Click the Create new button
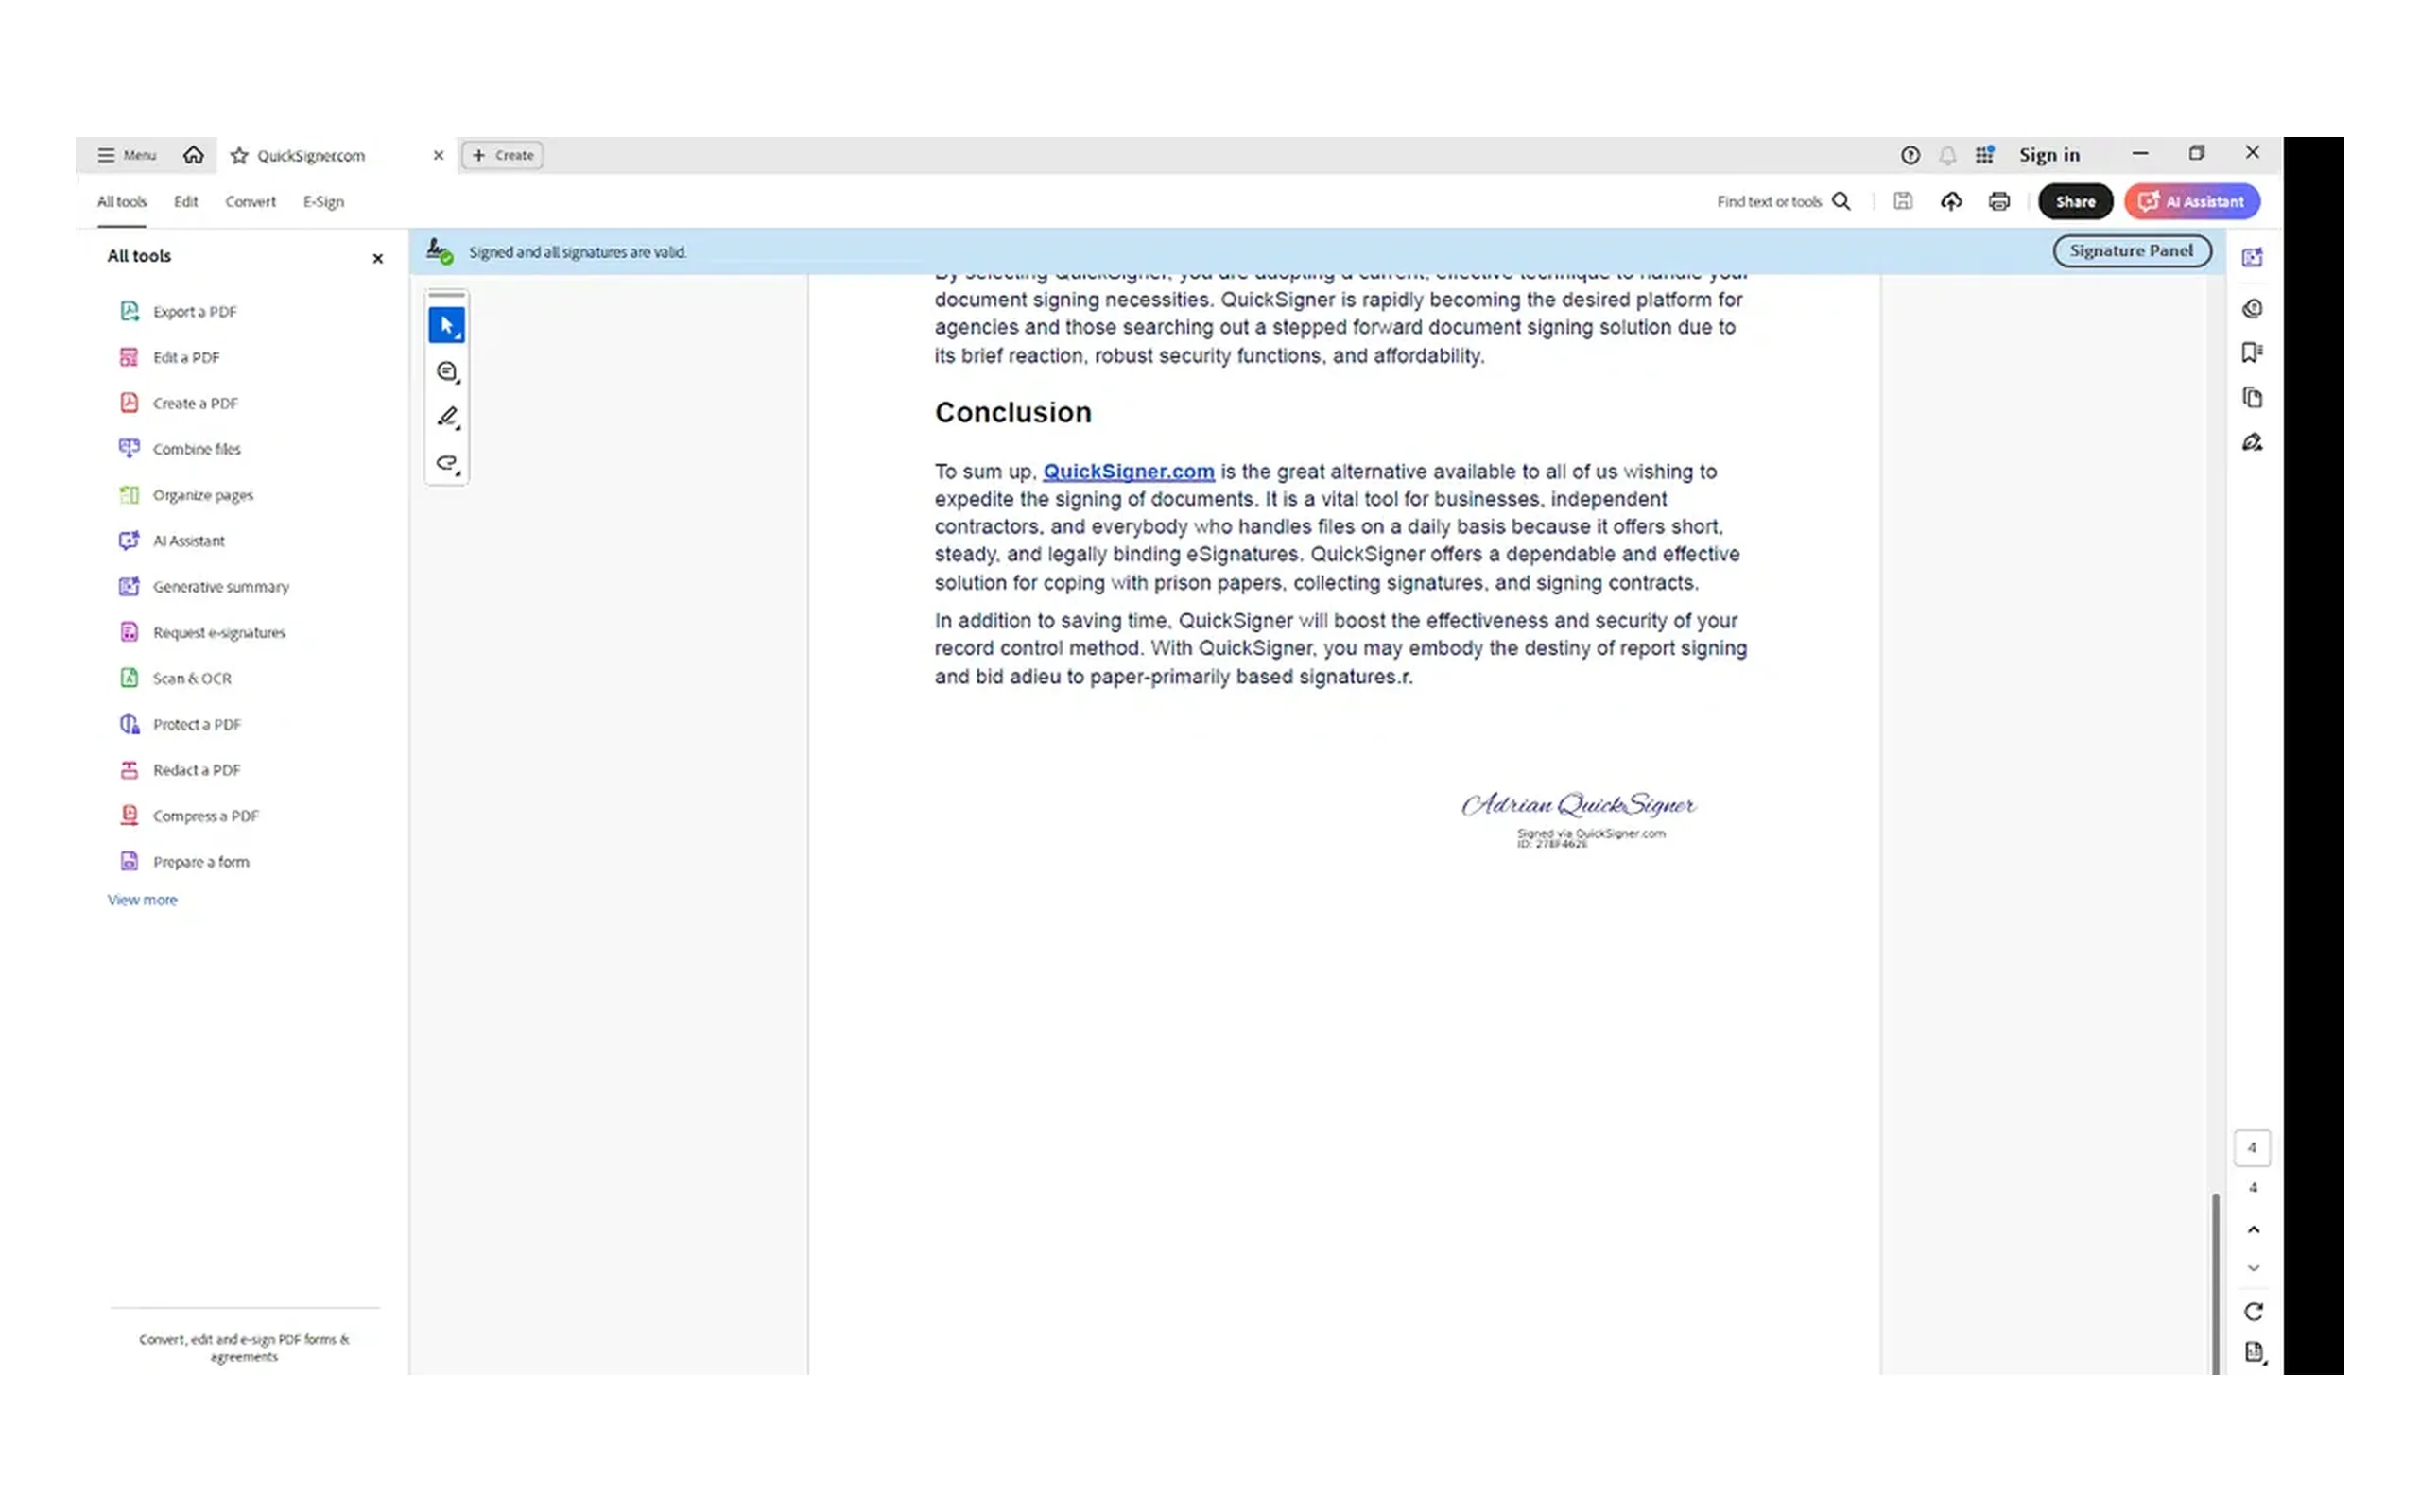The image size is (2420, 1512). (502, 155)
